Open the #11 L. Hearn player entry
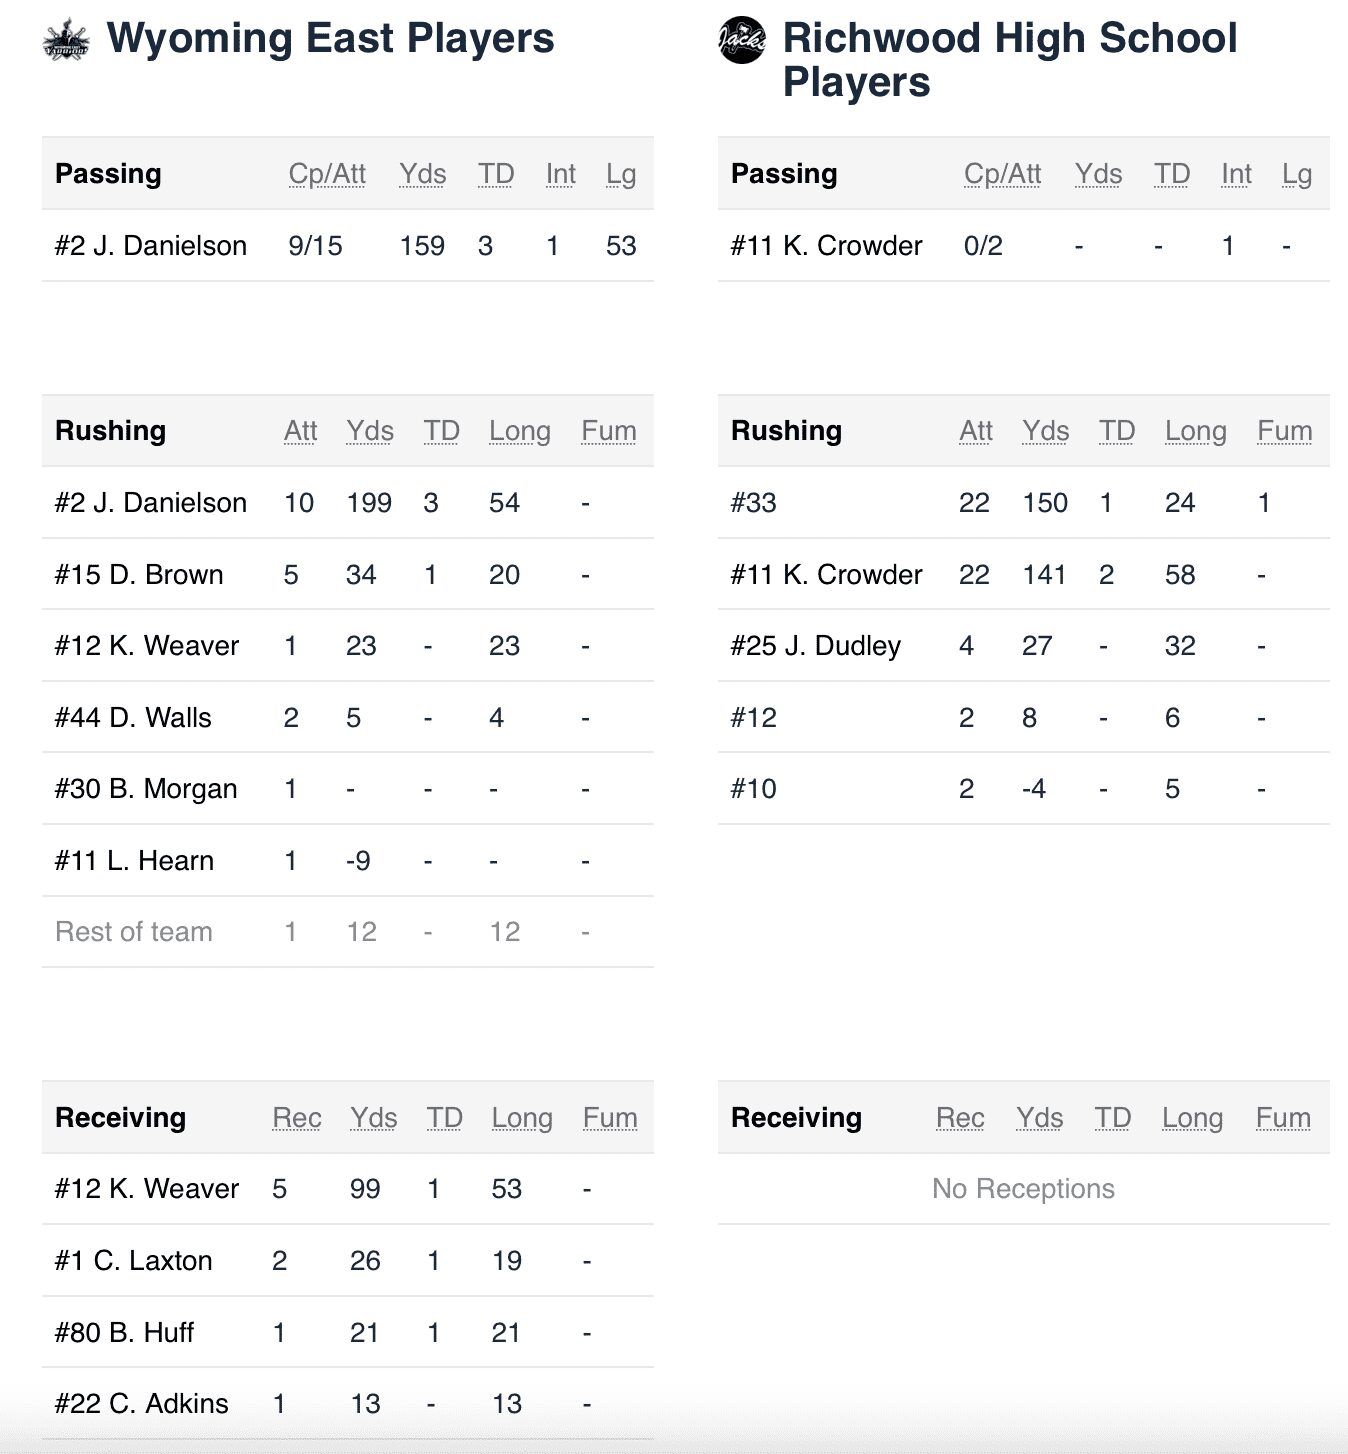This screenshot has height=1454, width=1348. point(134,861)
